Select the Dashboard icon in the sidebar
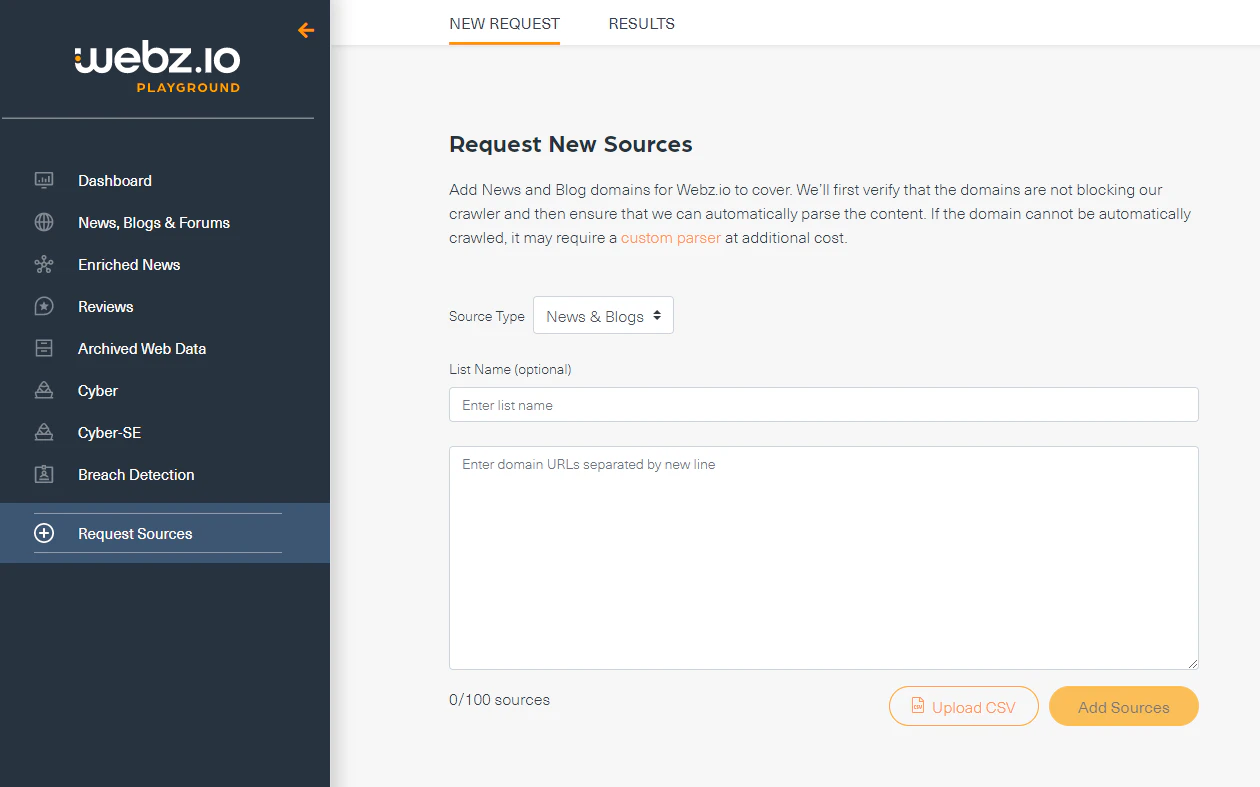1260x787 pixels. pos(44,180)
